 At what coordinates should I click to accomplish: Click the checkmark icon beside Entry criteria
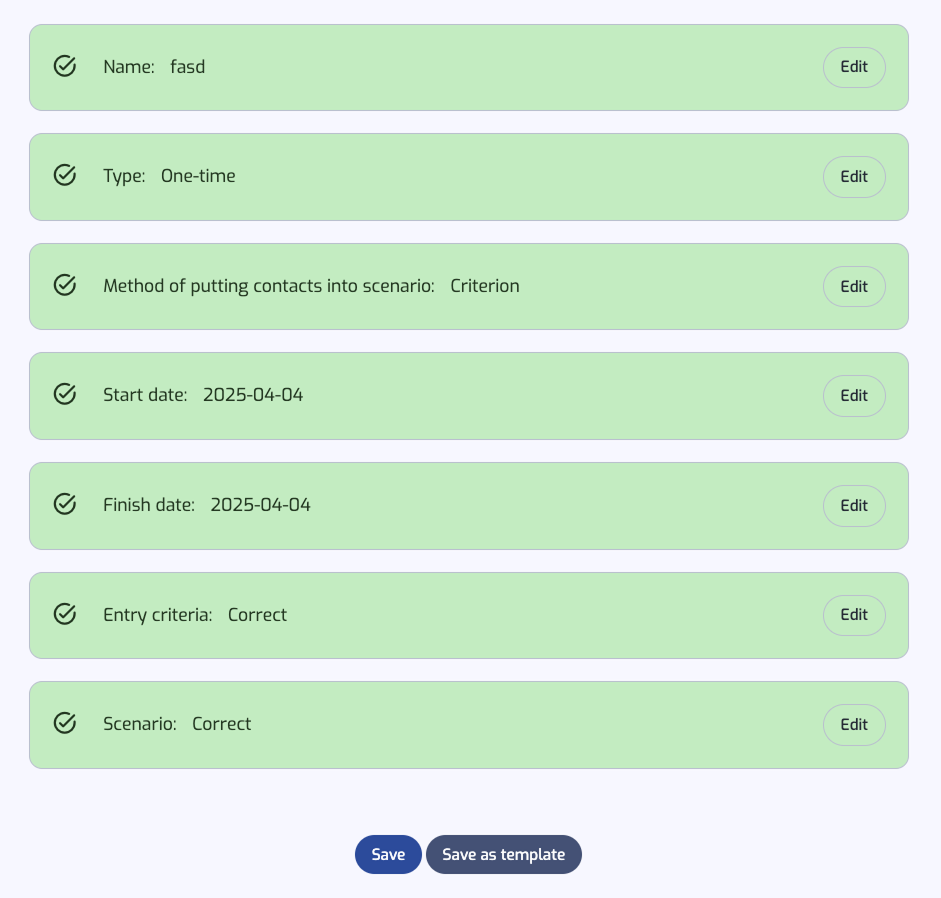click(65, 614)
